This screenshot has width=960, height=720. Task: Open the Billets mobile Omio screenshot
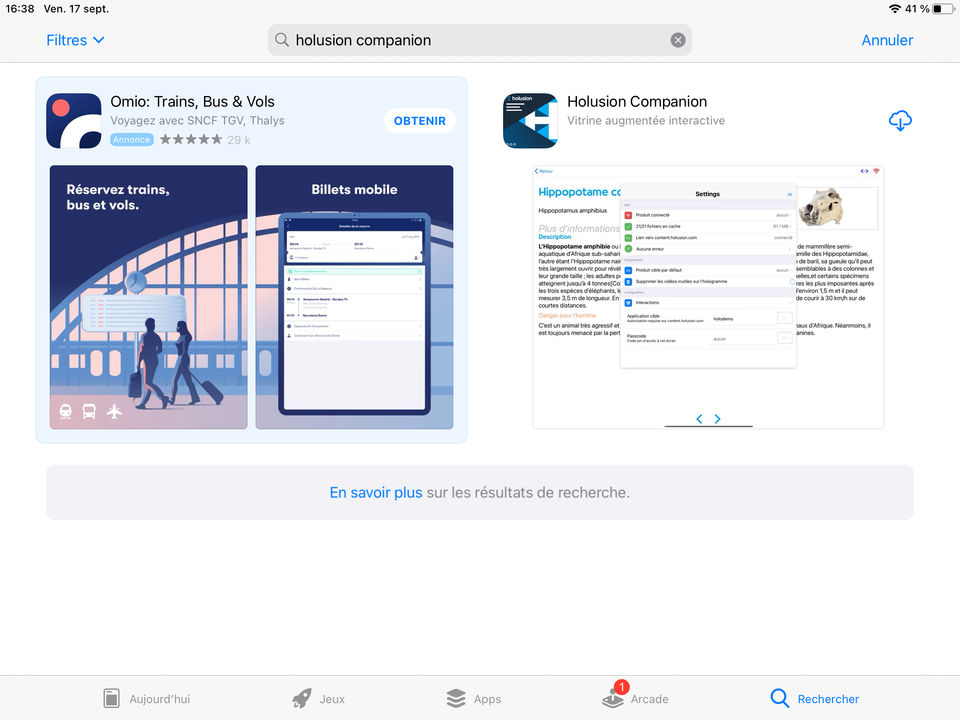tap(354, 297)
